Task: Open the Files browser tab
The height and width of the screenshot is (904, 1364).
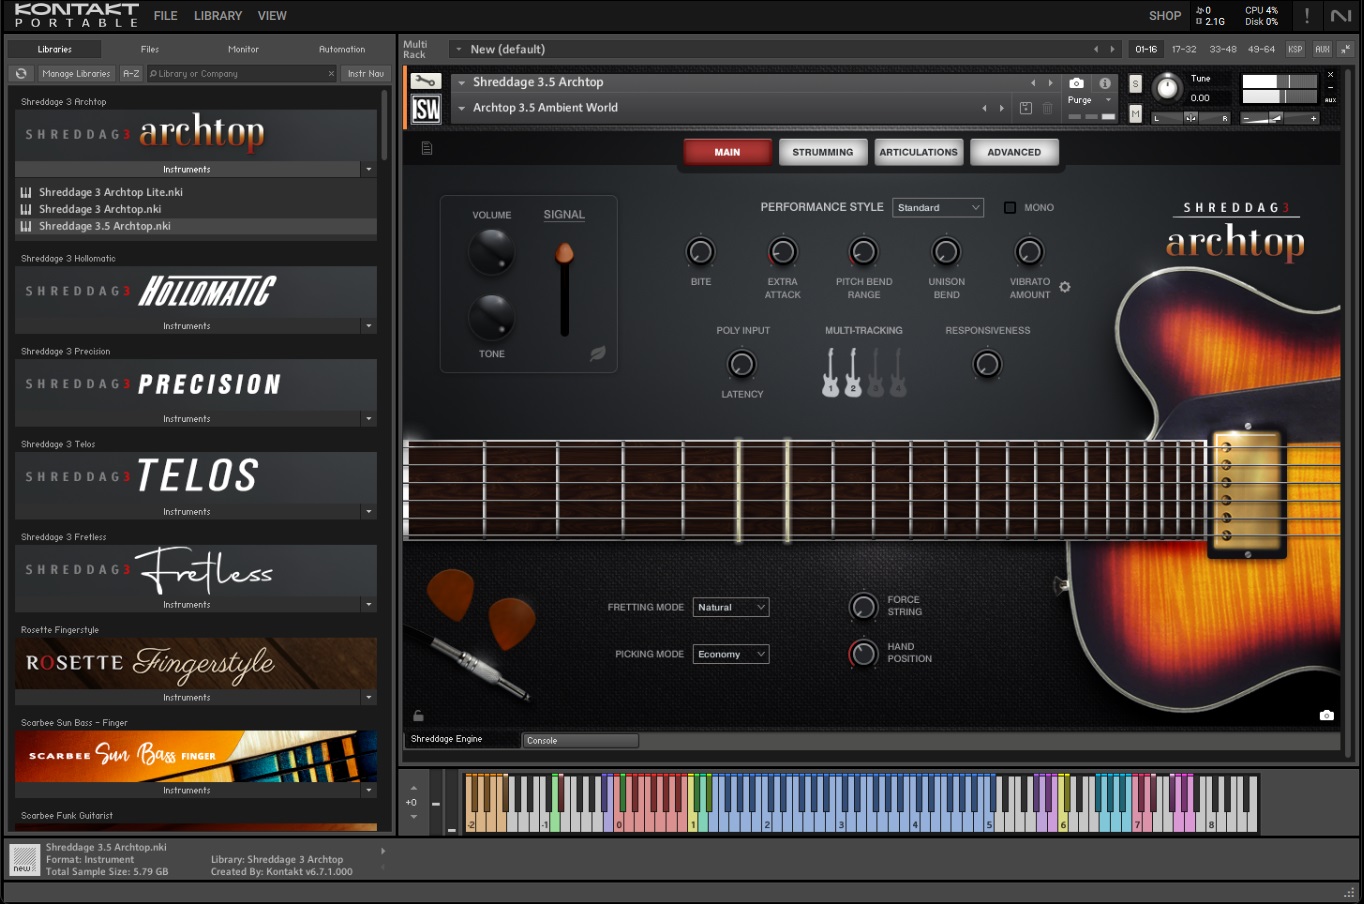Action: 149,49
